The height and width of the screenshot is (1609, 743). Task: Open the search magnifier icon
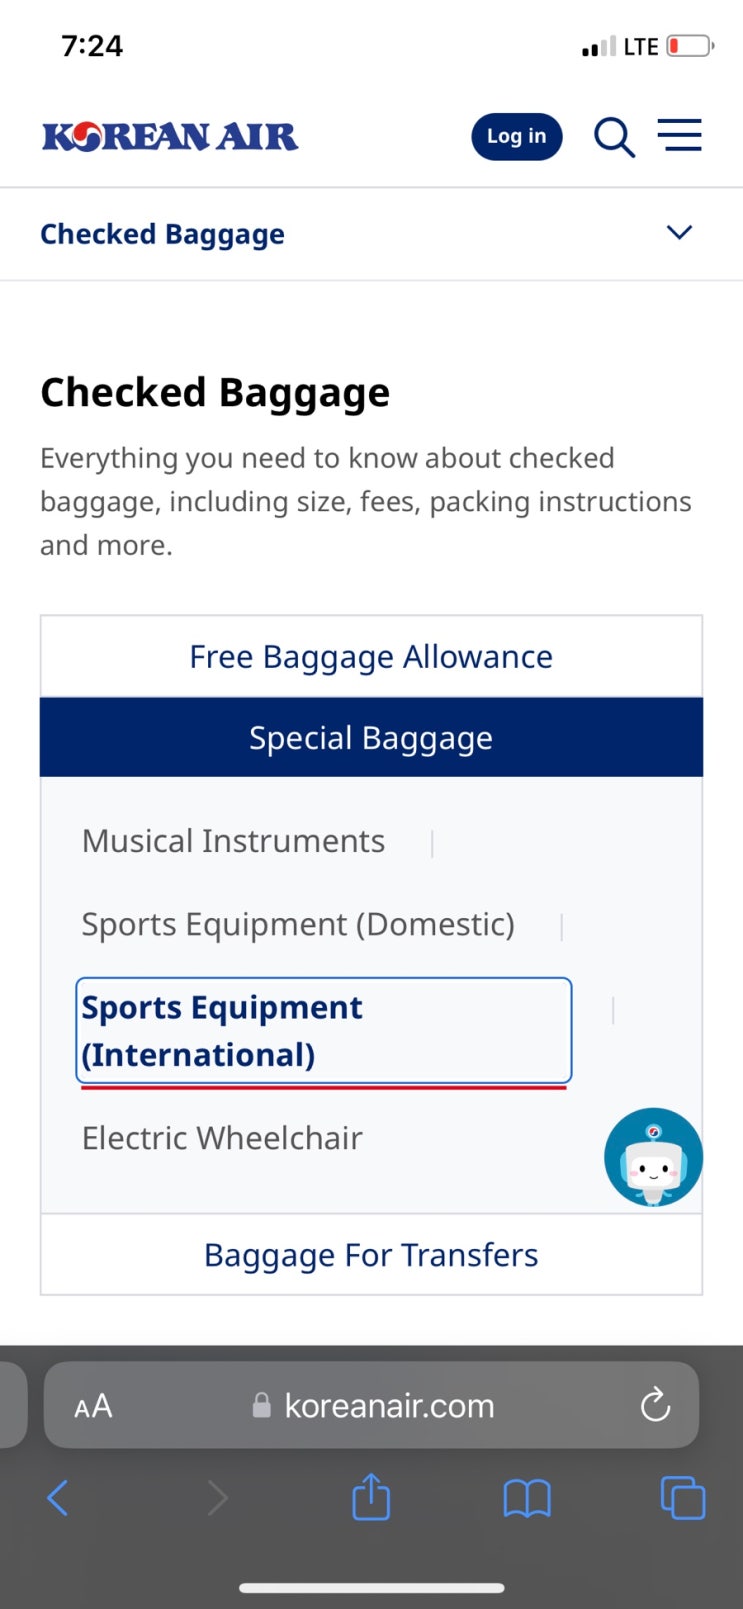pos(614,137)
